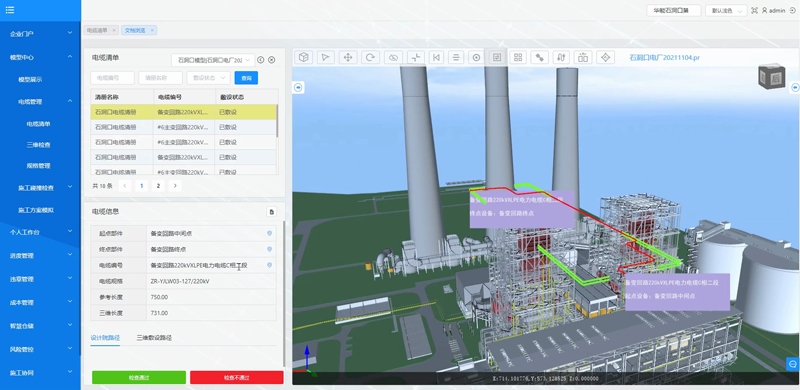
Task: Select the 3D cube view tool
Action: (304, 57)
